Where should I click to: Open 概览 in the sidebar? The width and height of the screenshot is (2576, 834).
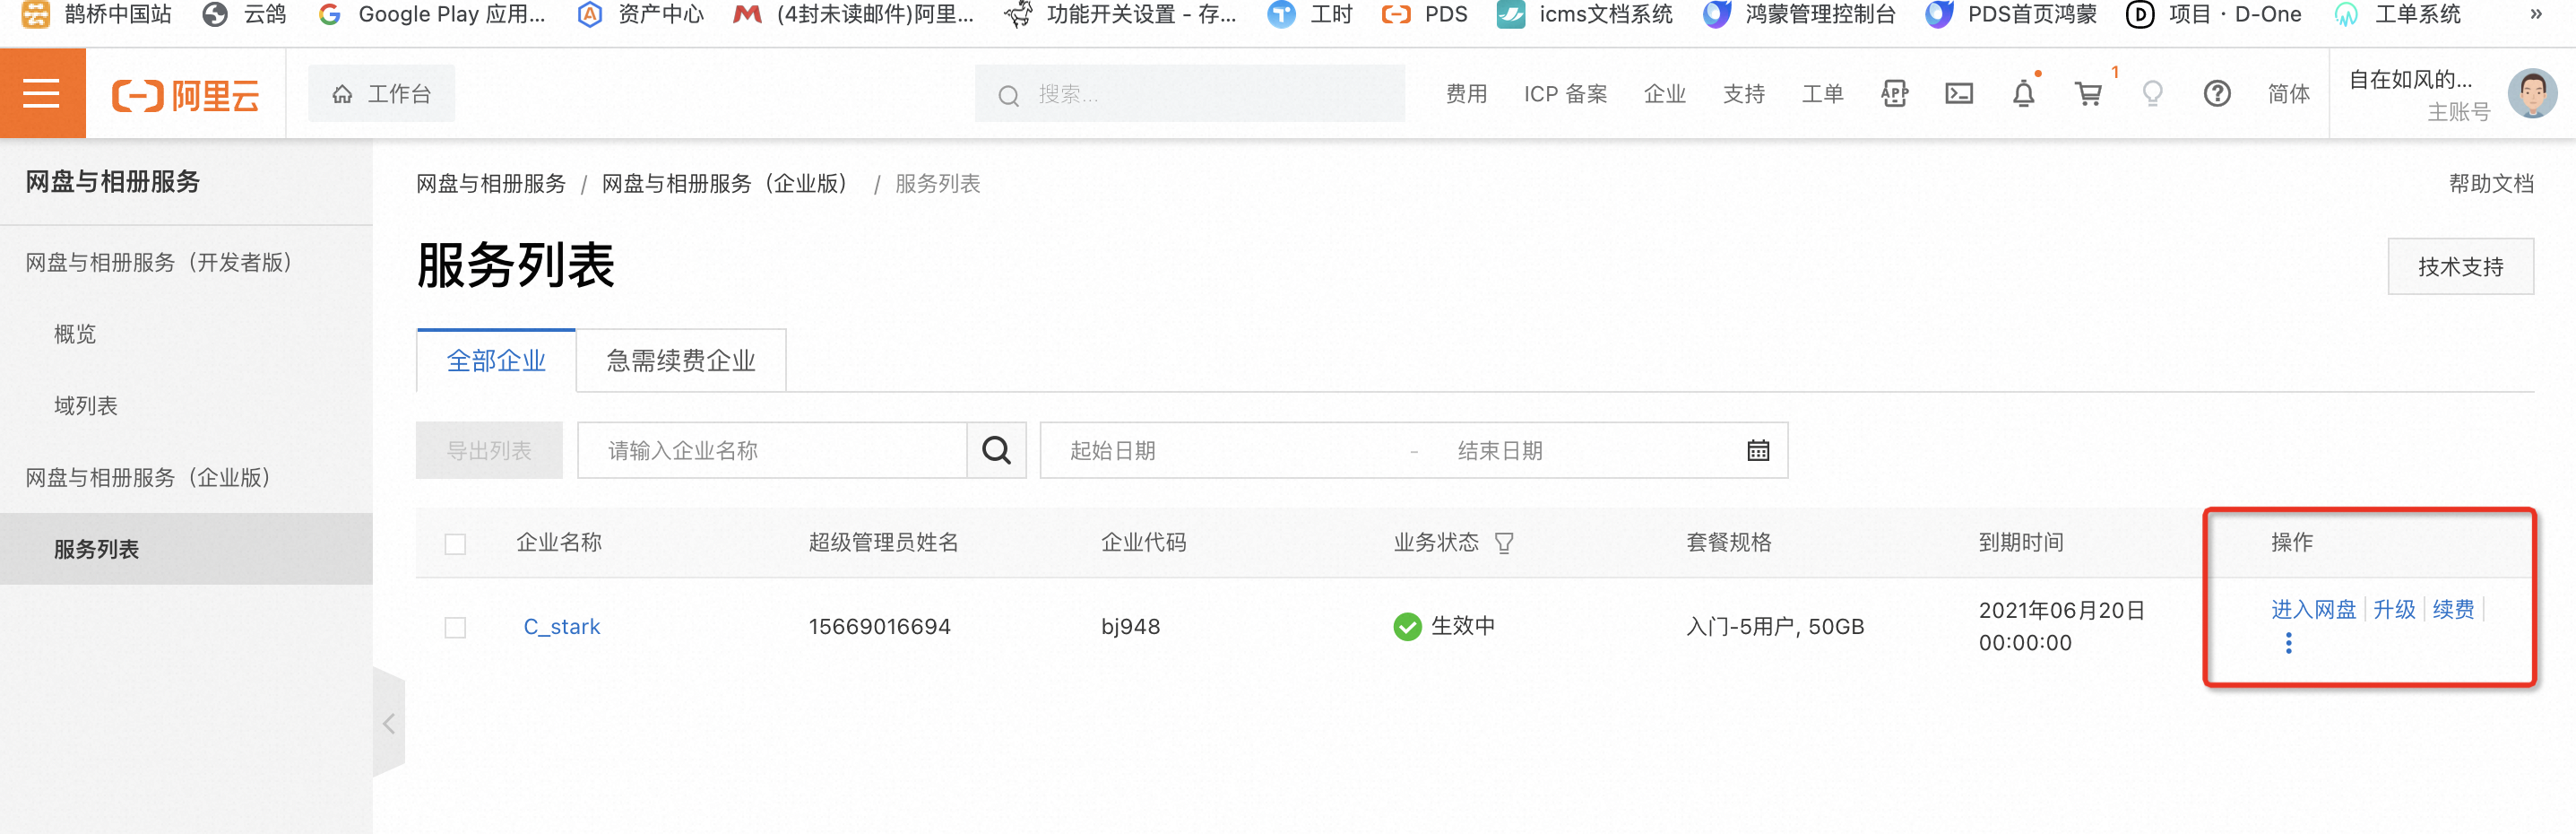[75, 334]
